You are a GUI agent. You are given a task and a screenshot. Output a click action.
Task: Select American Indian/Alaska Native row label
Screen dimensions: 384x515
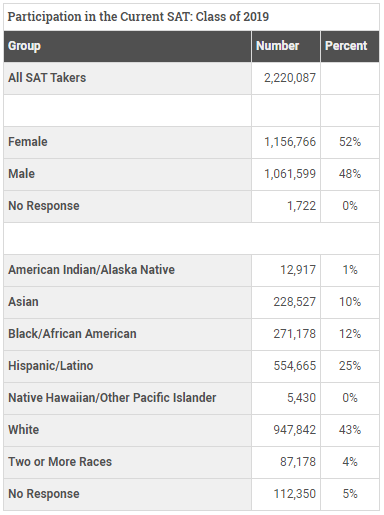91,270
